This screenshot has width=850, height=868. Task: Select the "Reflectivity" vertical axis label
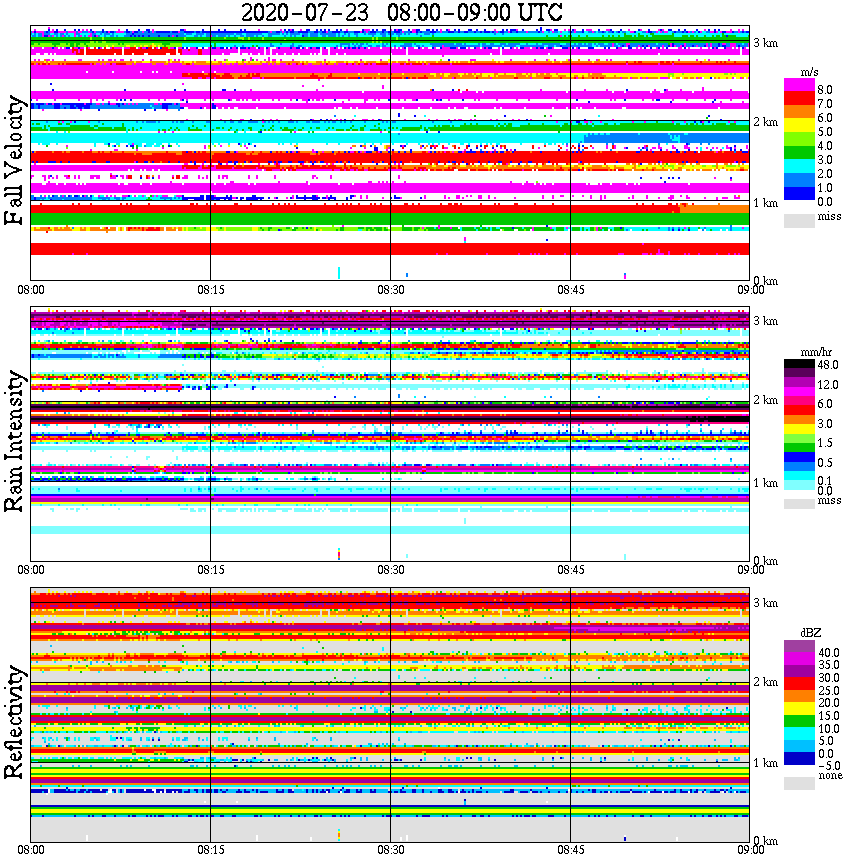coord(14,722)
